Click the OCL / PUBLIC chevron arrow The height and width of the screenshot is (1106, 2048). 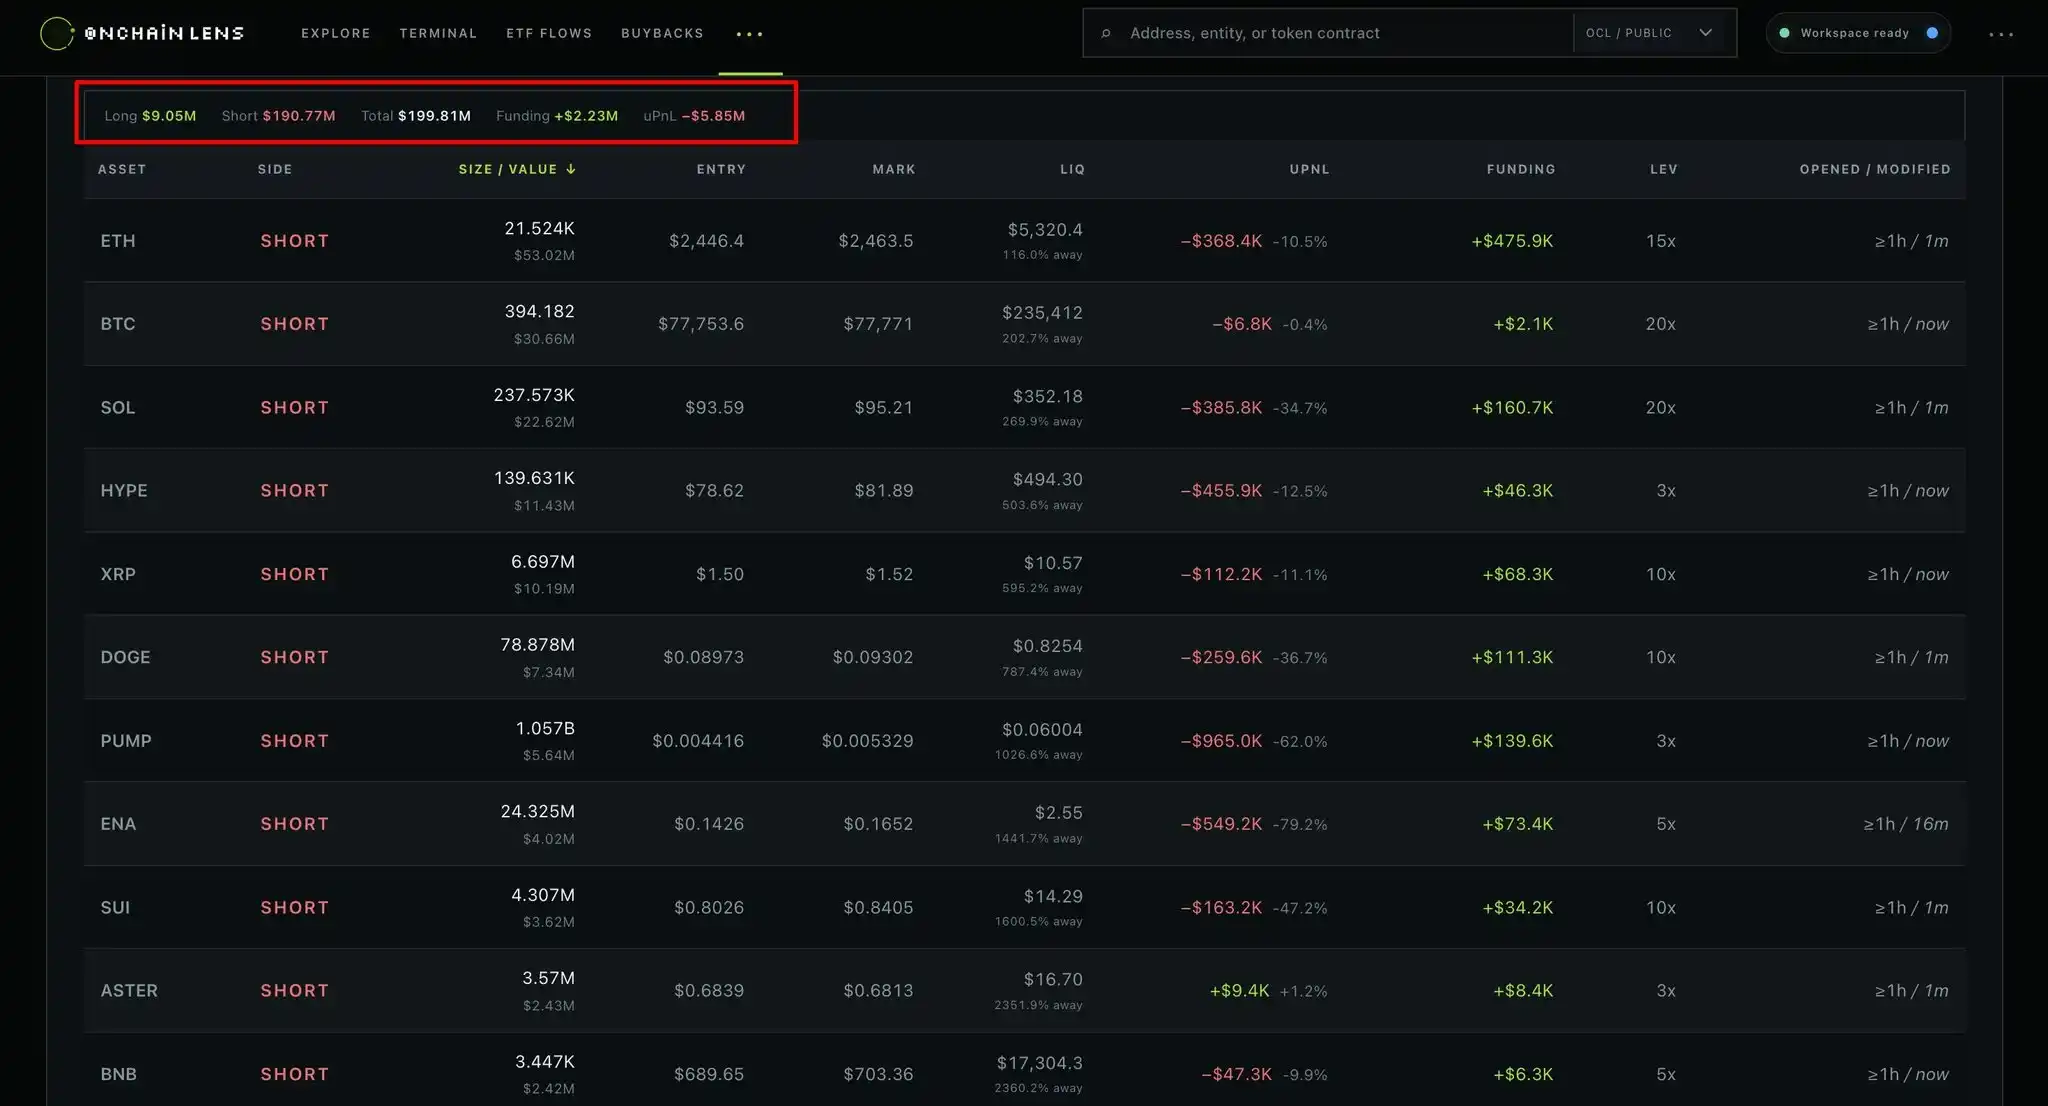click(1706, 33)
